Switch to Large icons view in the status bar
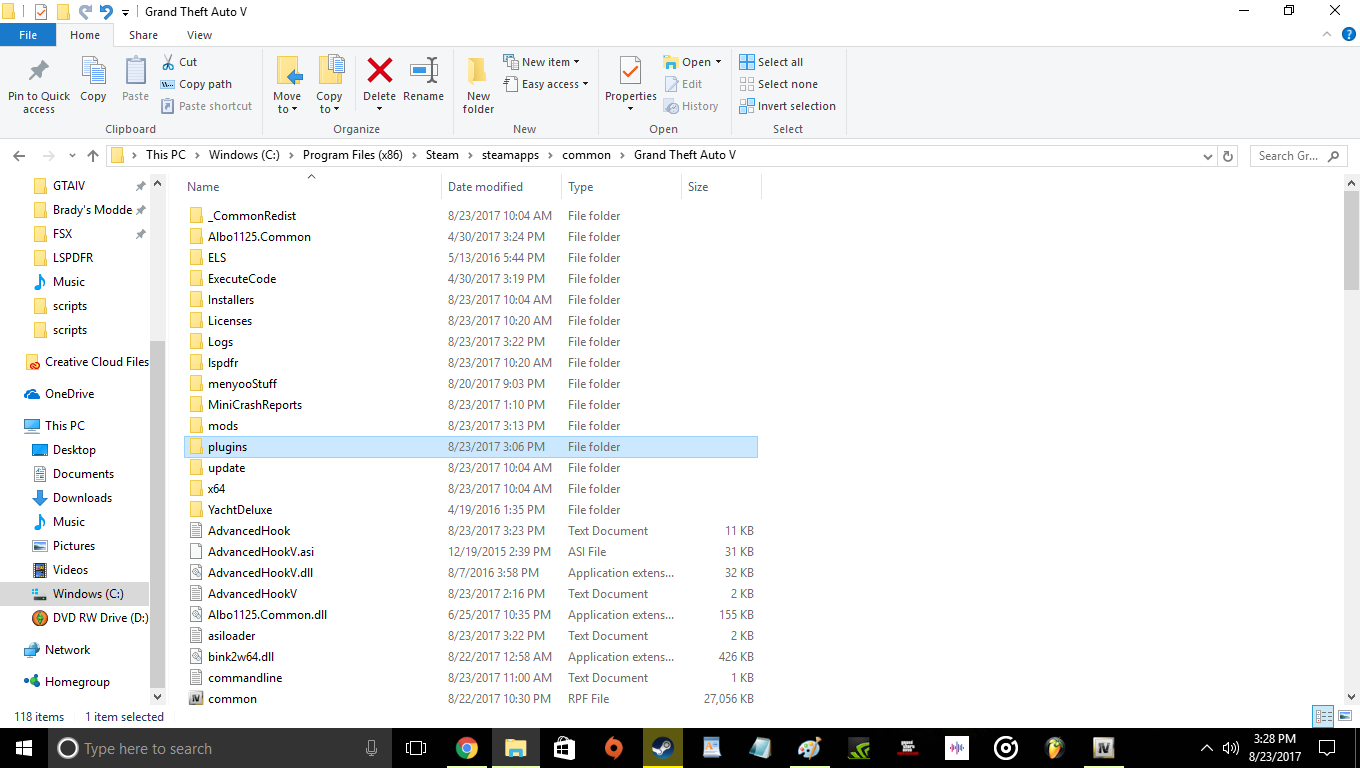1360x768 pixels. pos(1343,716)
